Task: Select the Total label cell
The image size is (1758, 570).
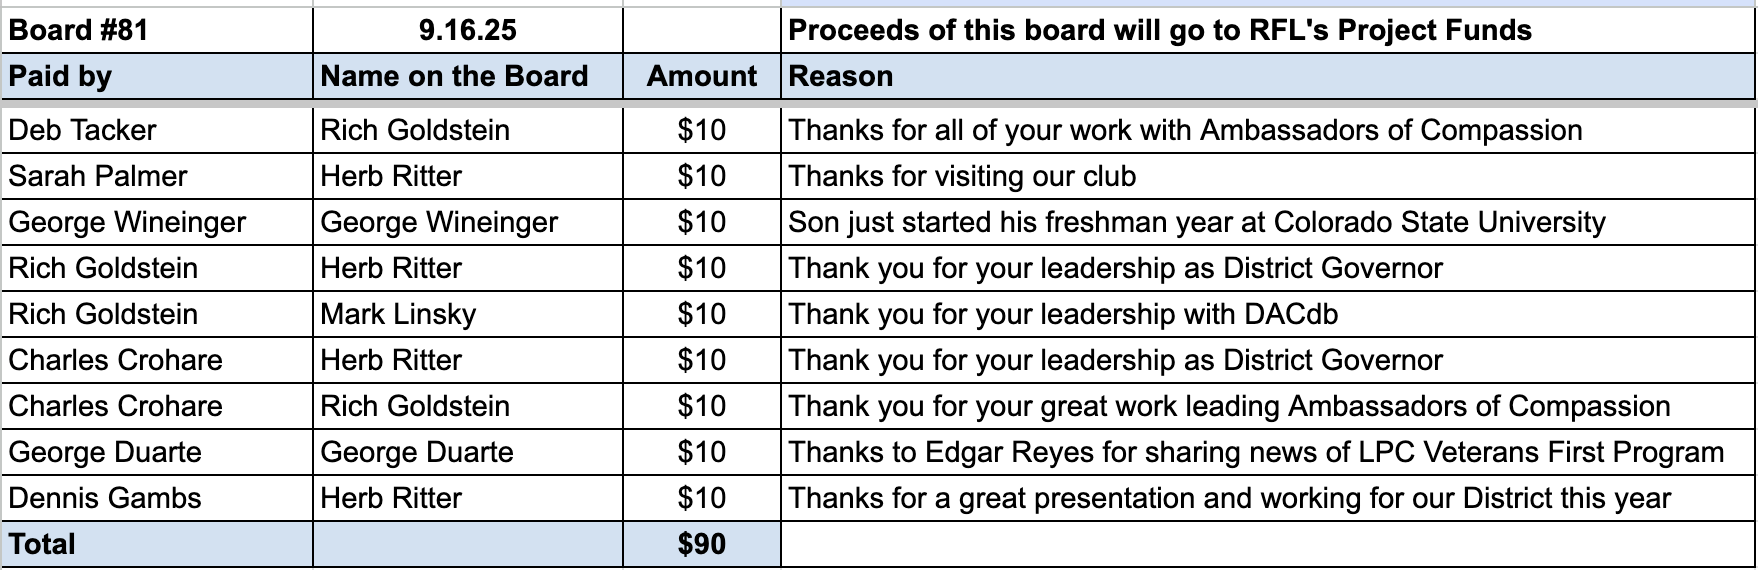Action: pyautogui.click(x=157, y=544)
